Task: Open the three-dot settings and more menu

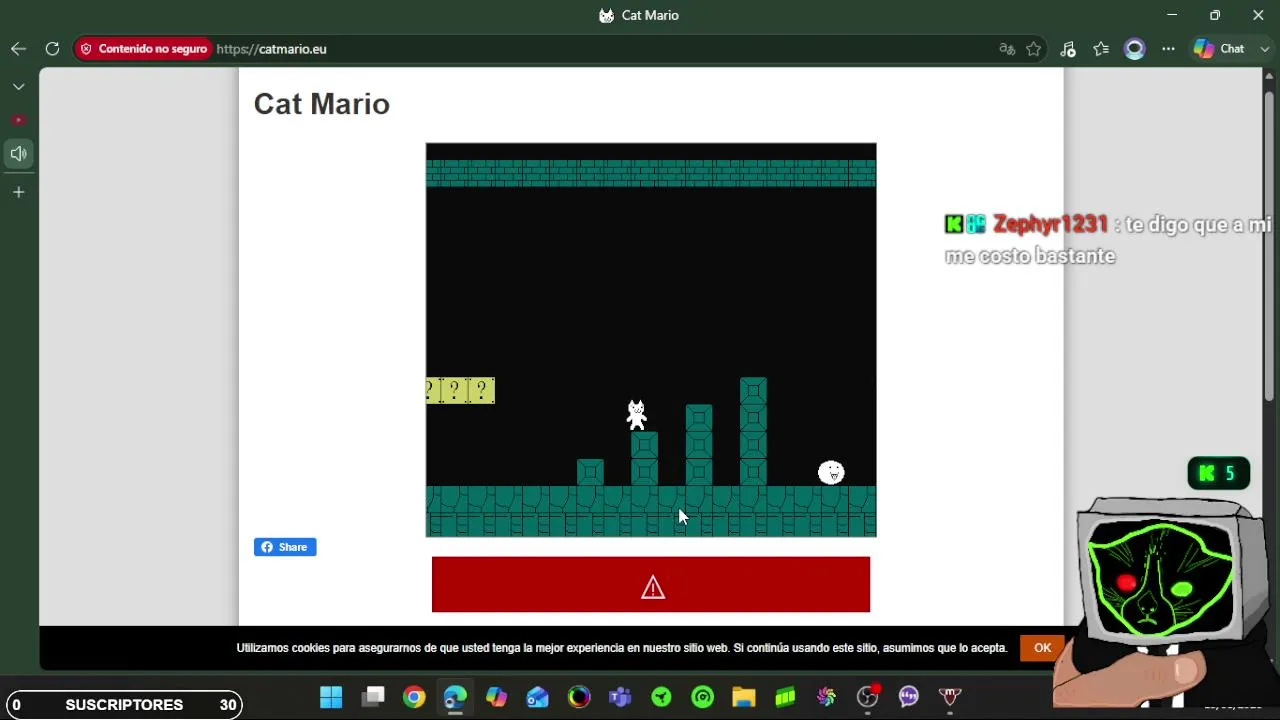Action: 1168,49
